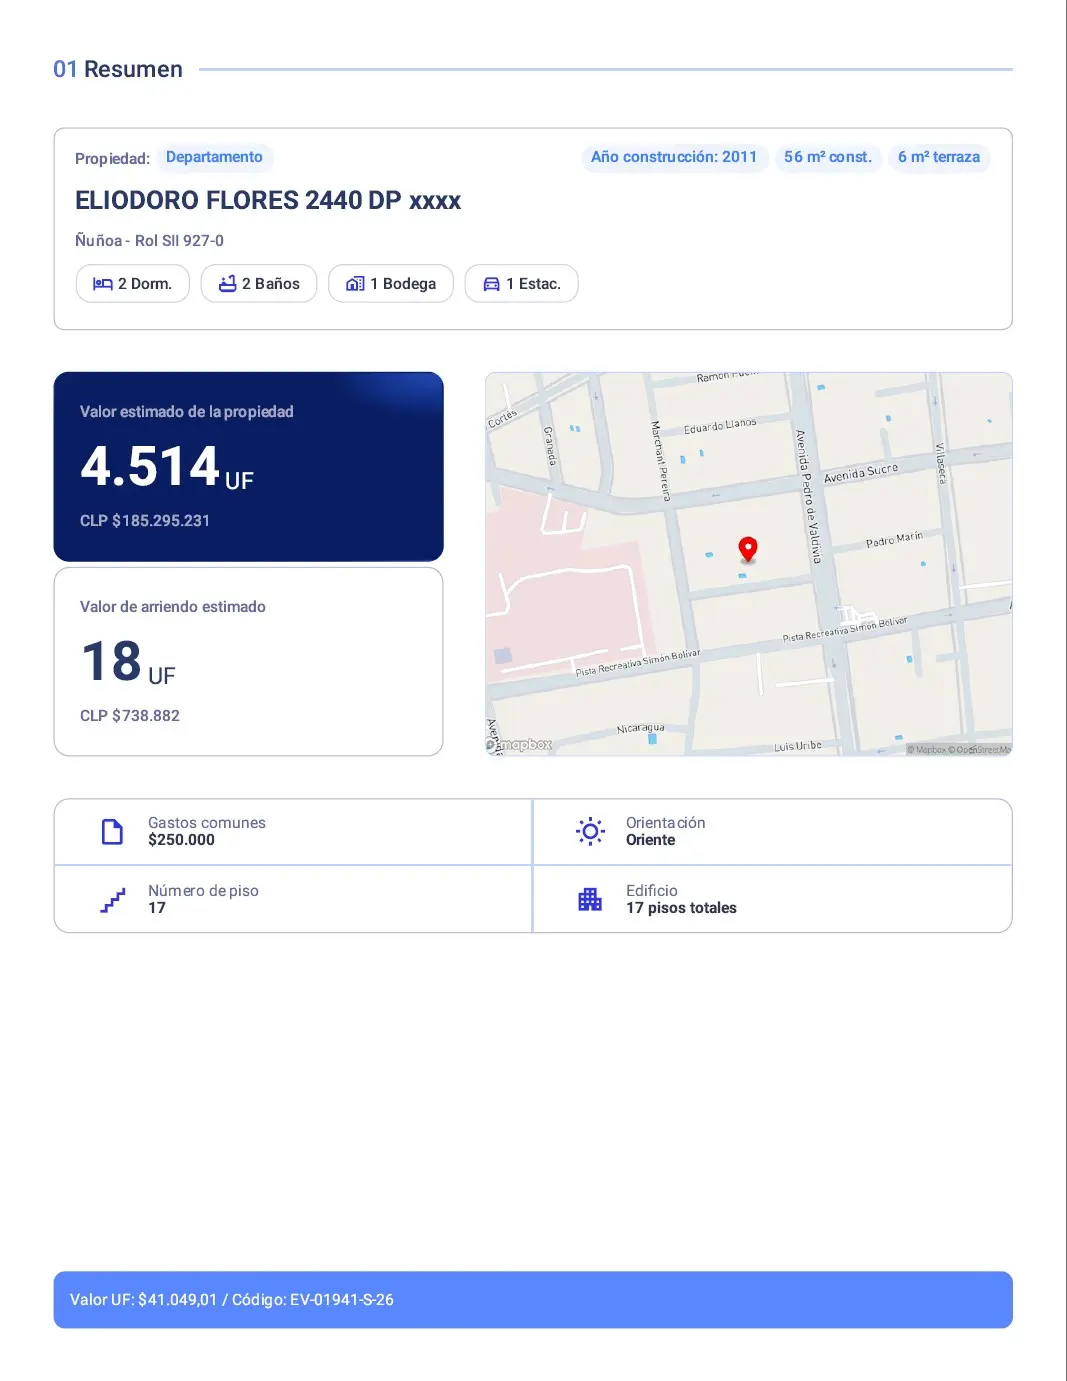This screenshot has height=1381, width=1067.
Task: Click the 56 m² const. badge
Action: tap(828, 157)
